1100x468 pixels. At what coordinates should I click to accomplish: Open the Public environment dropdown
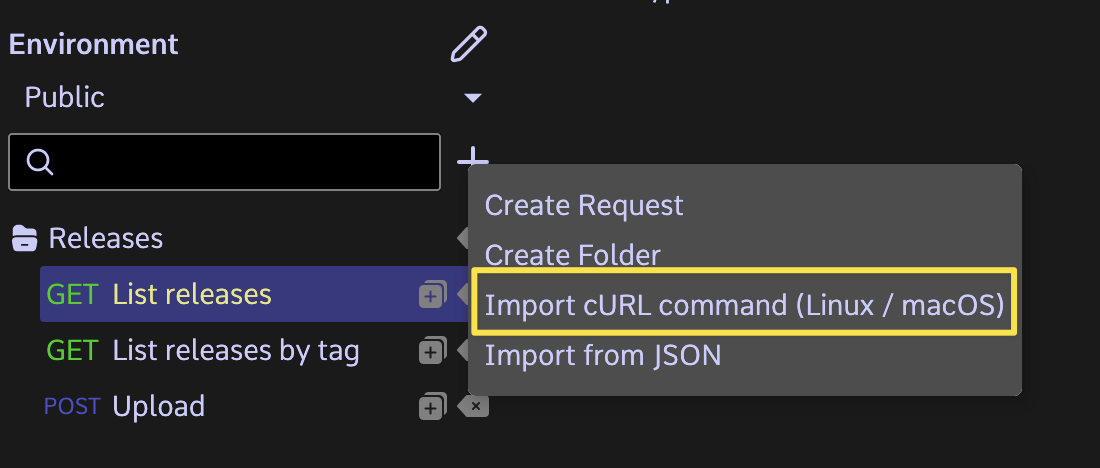tap(250, 98)
